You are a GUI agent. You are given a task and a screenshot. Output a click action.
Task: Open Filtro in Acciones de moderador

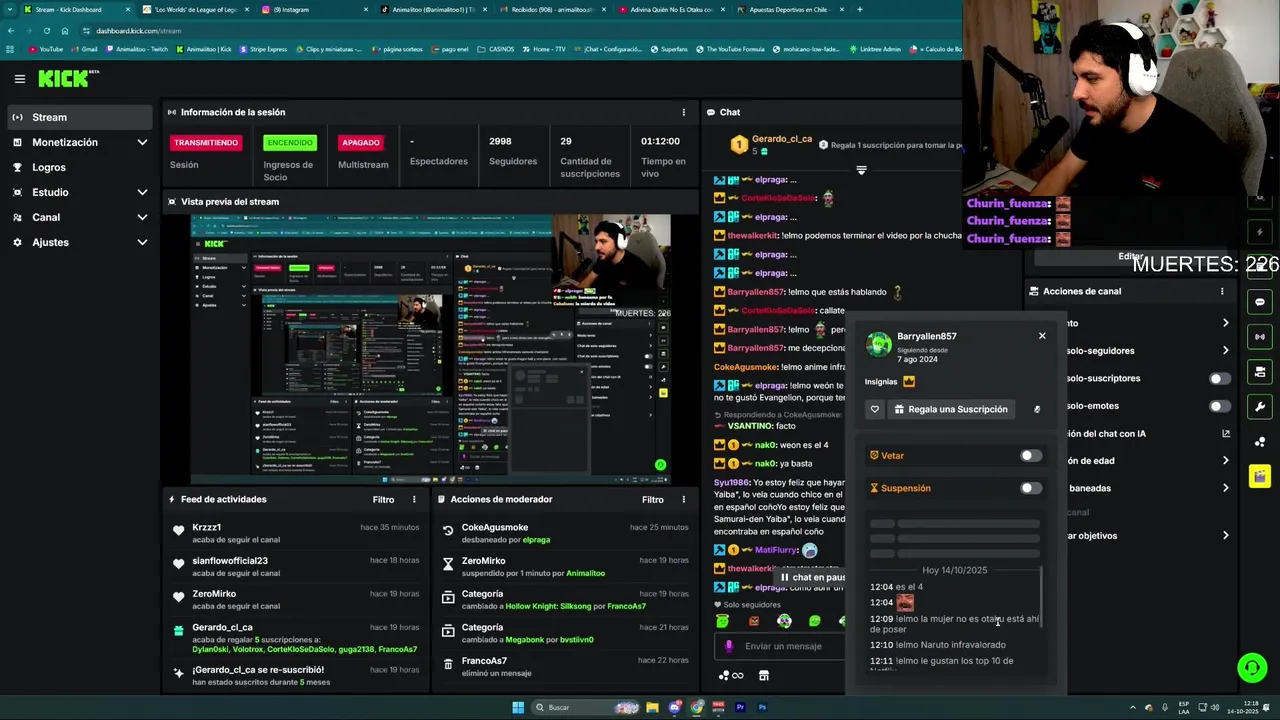(x=652, y=499)
